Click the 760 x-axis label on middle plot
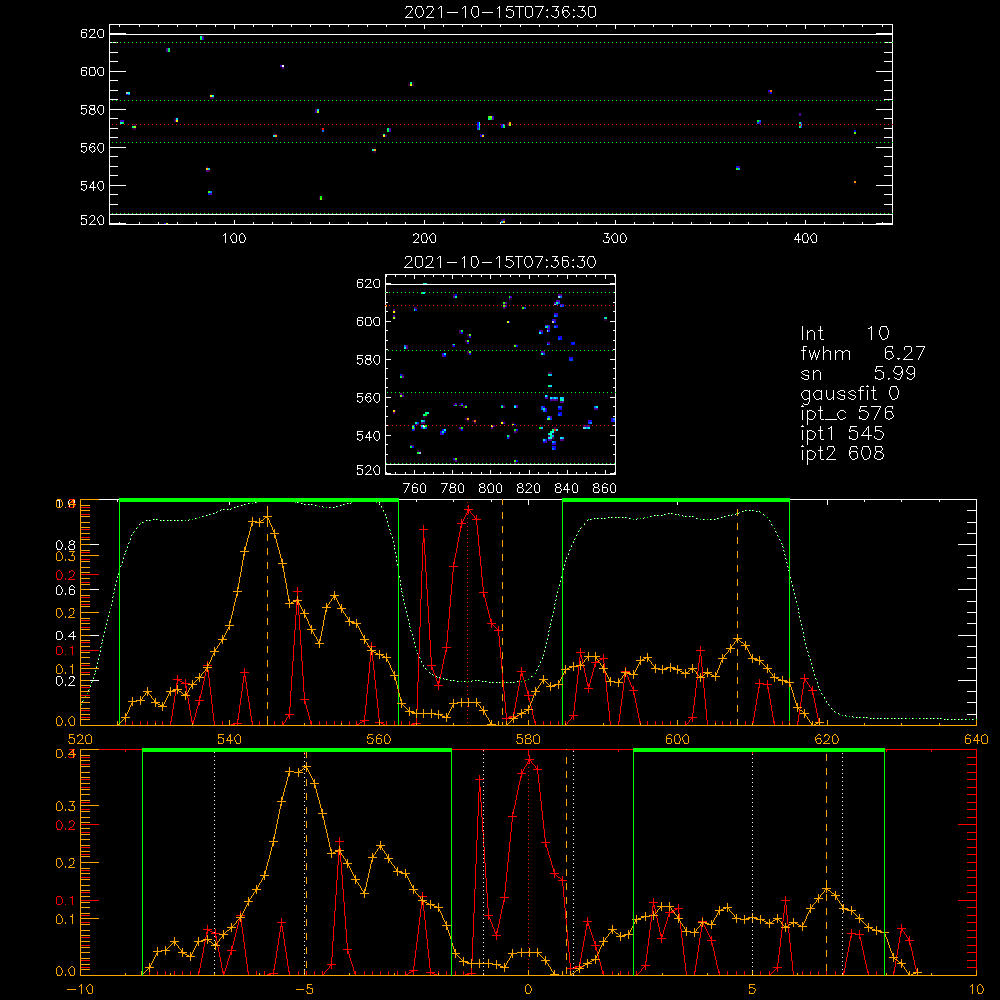This screenshot has height=1000, width=1000. tap(415, 488)
